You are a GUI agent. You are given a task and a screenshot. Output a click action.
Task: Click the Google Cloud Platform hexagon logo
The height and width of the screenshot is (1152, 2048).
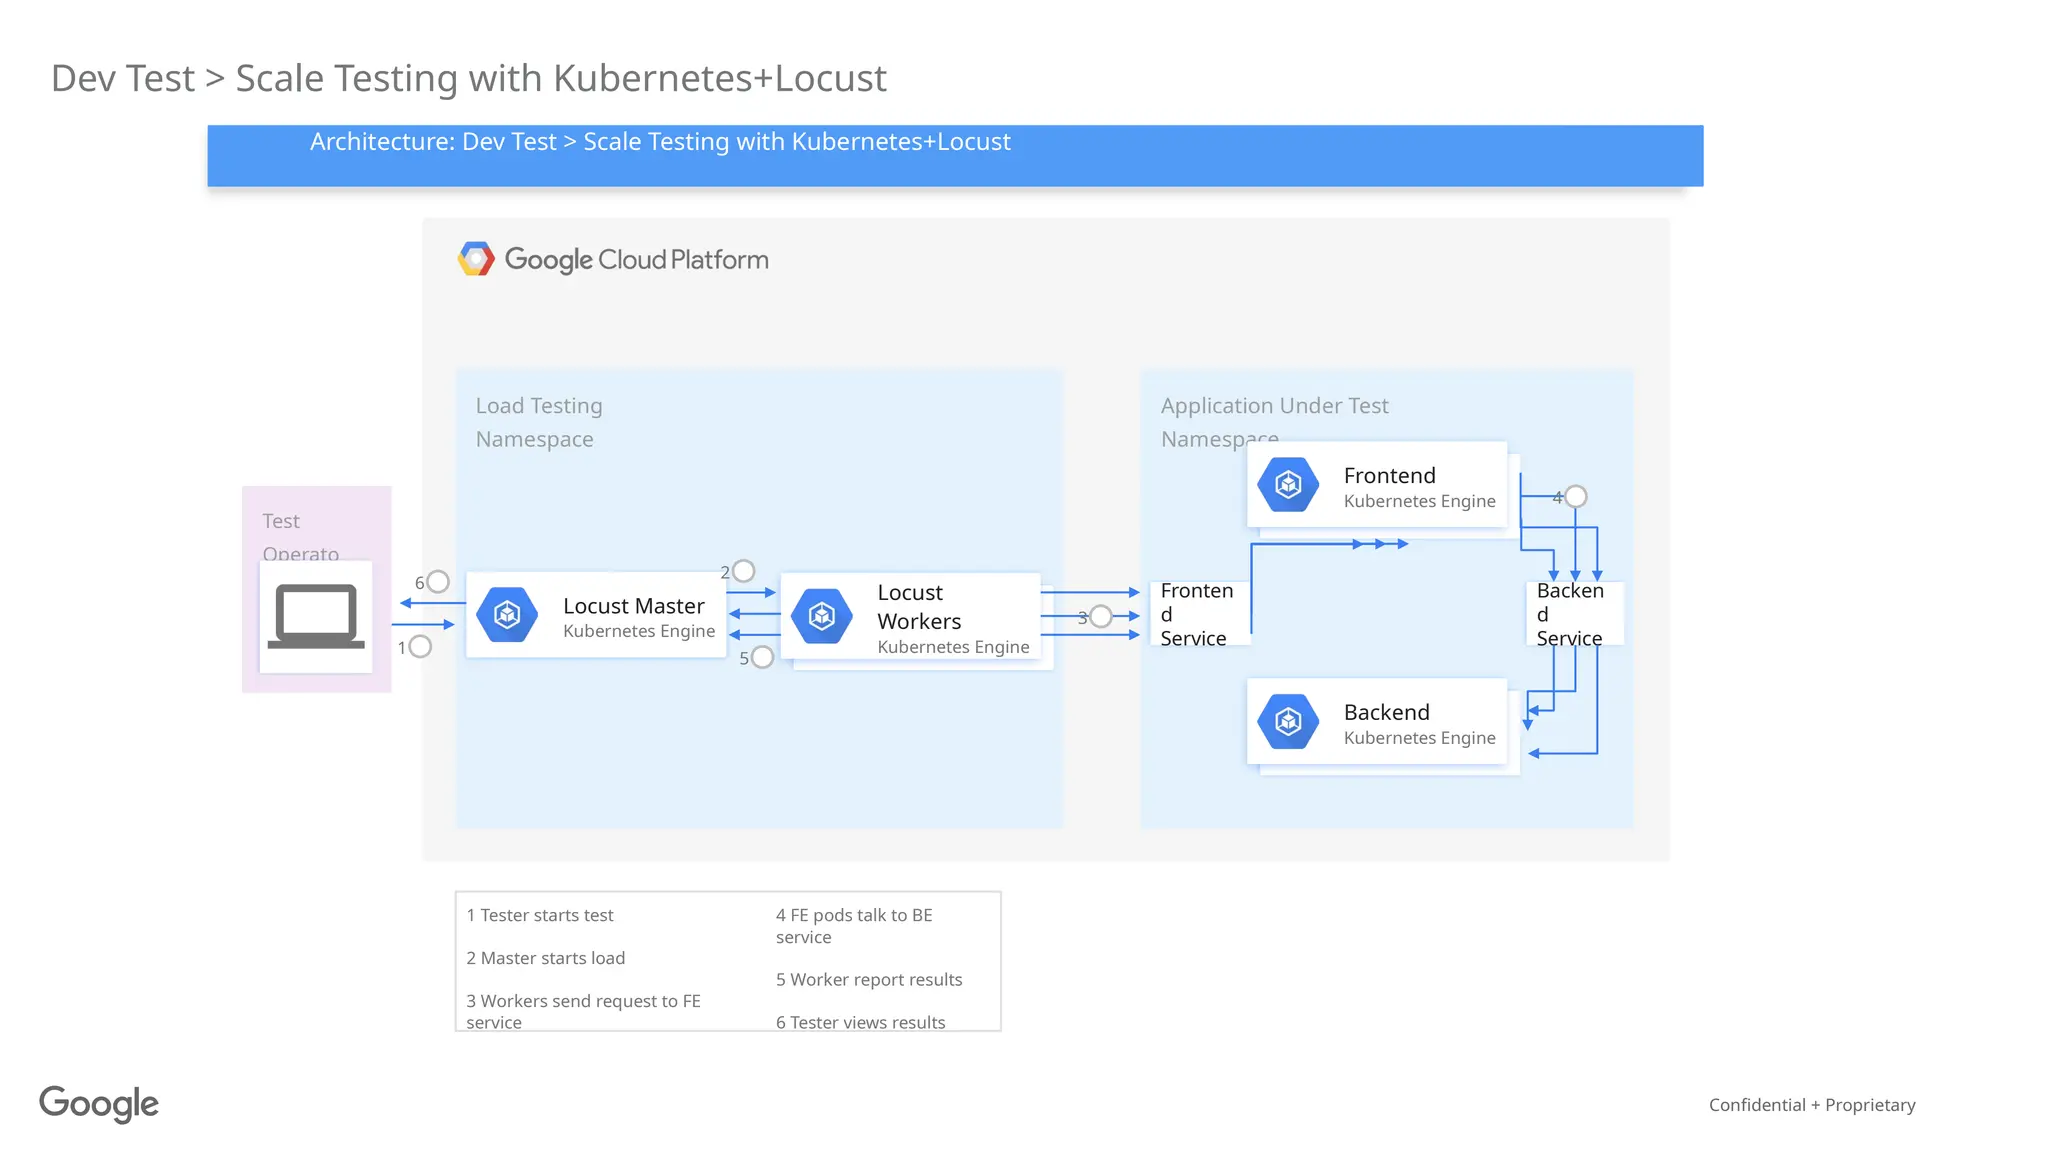tap(476, 259)
